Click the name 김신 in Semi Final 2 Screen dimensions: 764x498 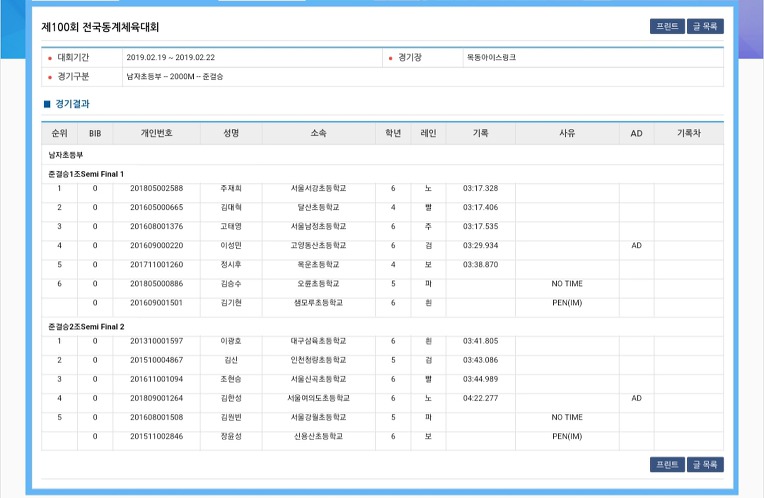[231, 360]
